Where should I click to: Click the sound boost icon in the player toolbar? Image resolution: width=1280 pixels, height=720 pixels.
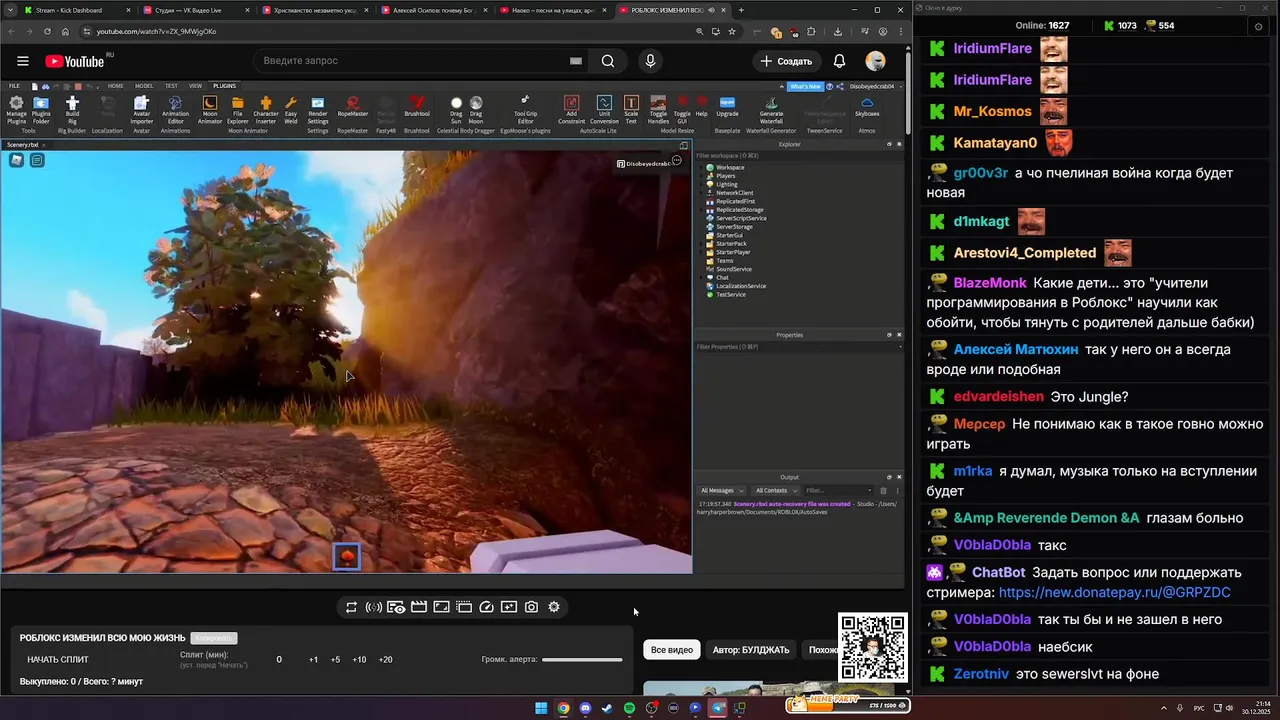(x=373, y=607)
